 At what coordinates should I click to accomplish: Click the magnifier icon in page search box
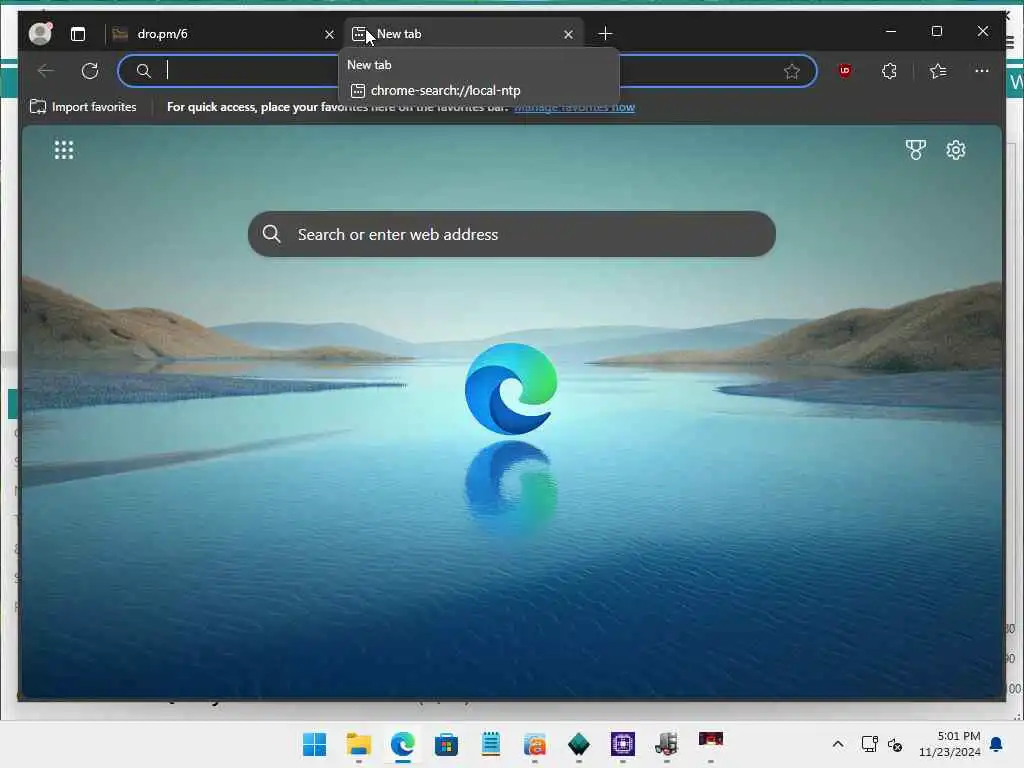pyautogui.click(x=272, y=234)
